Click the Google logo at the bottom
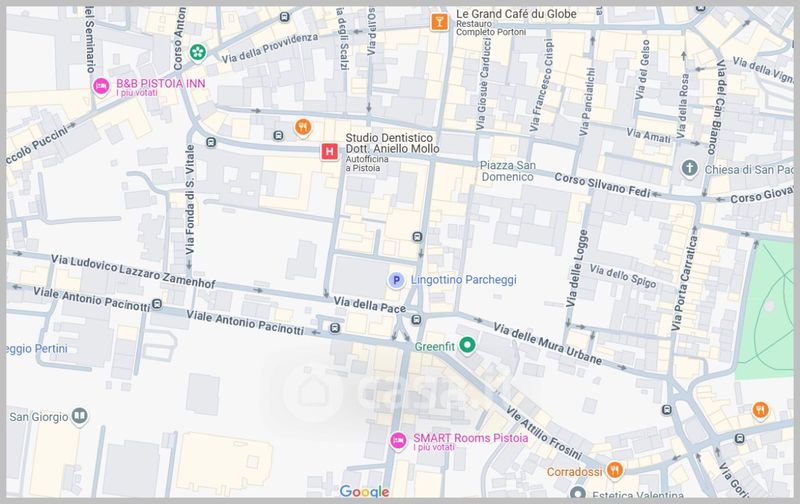This screenshot has height=504, width=800. point(364,491)
